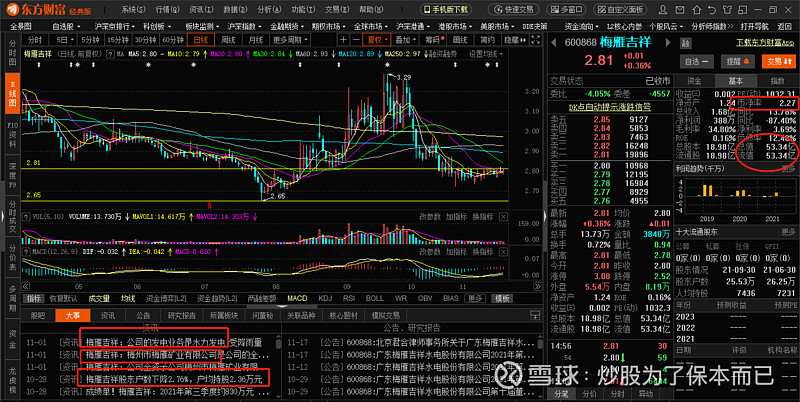Toggle 简约 simple mode
This screenshot has height=402, width=800.
pyautogui.click(x=487, y=40)
